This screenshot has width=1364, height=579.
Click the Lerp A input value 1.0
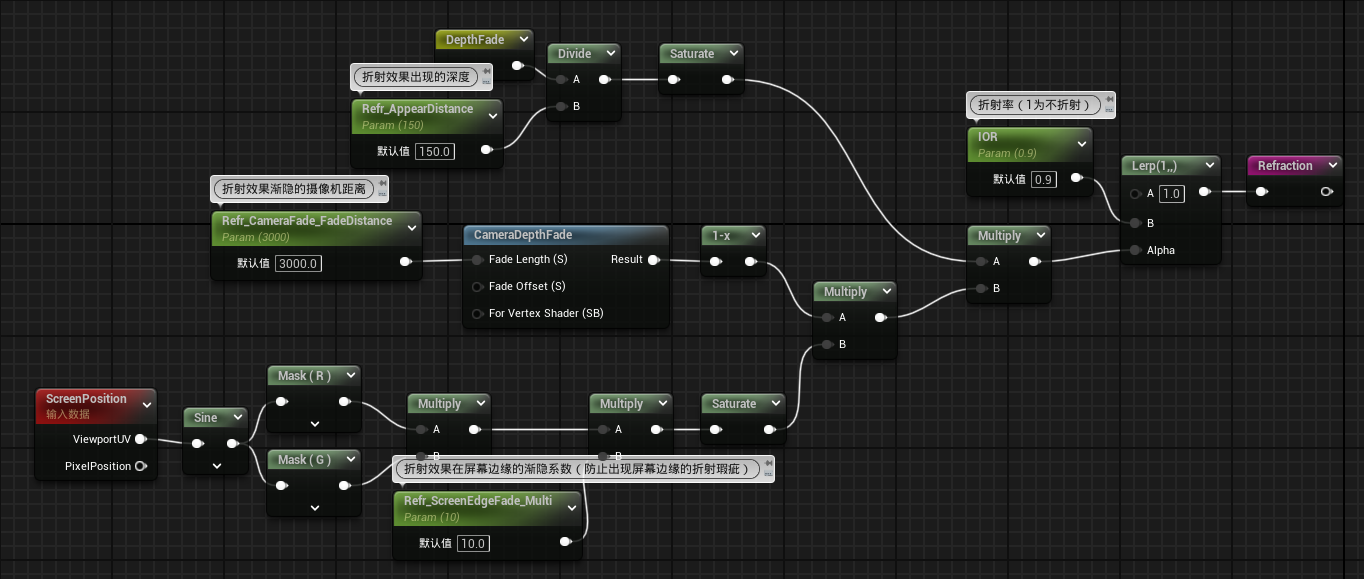[1171, 194]
